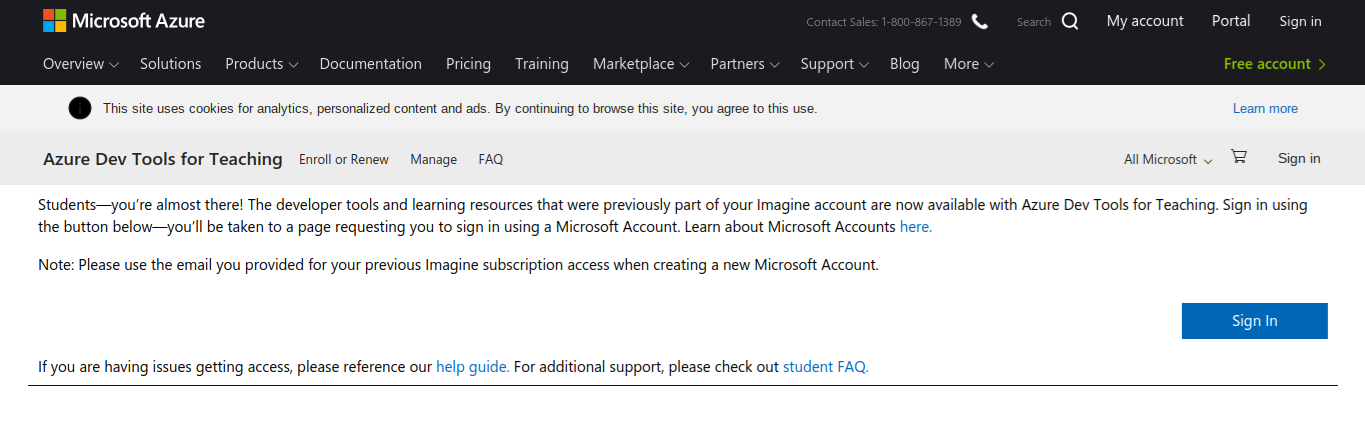Click the blue Sign In button
The height and width of the screenshot is (446, 1365).
click(1255, 321)
